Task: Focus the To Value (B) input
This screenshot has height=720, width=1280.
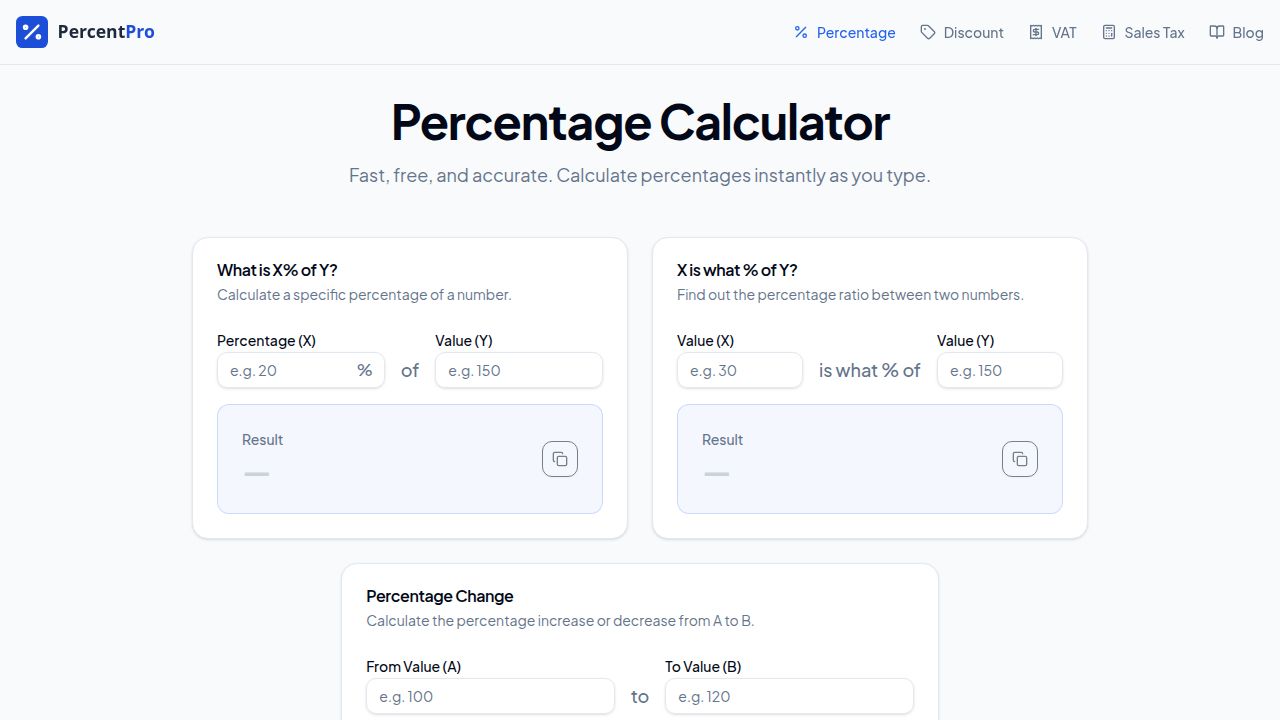Action: point(789,696)
